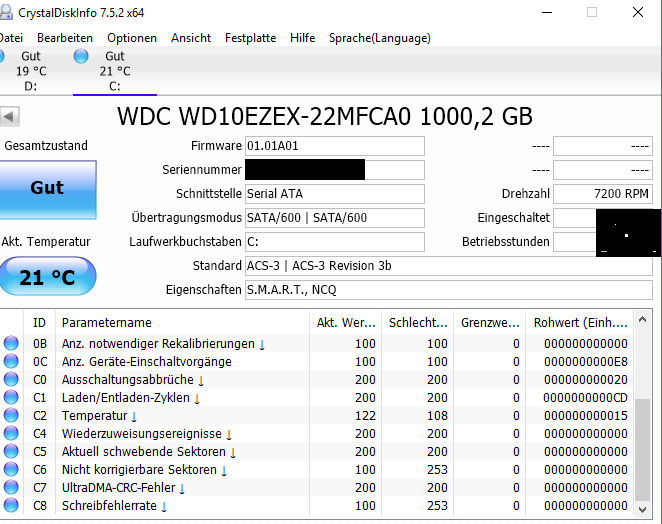Screen dimensions: 662x524
Task: Click status orb of row C0 Ausschaltungsabbrüche
Action: click(x=11, y=379)
